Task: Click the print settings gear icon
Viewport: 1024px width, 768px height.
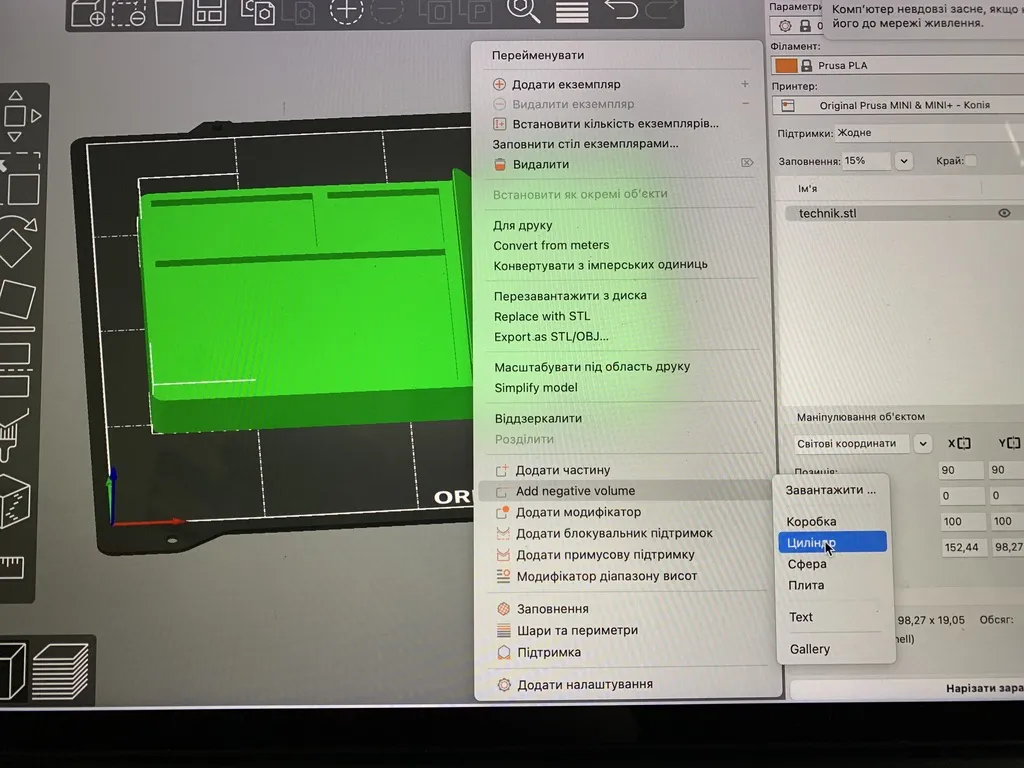Action: (x=785, y=25)
